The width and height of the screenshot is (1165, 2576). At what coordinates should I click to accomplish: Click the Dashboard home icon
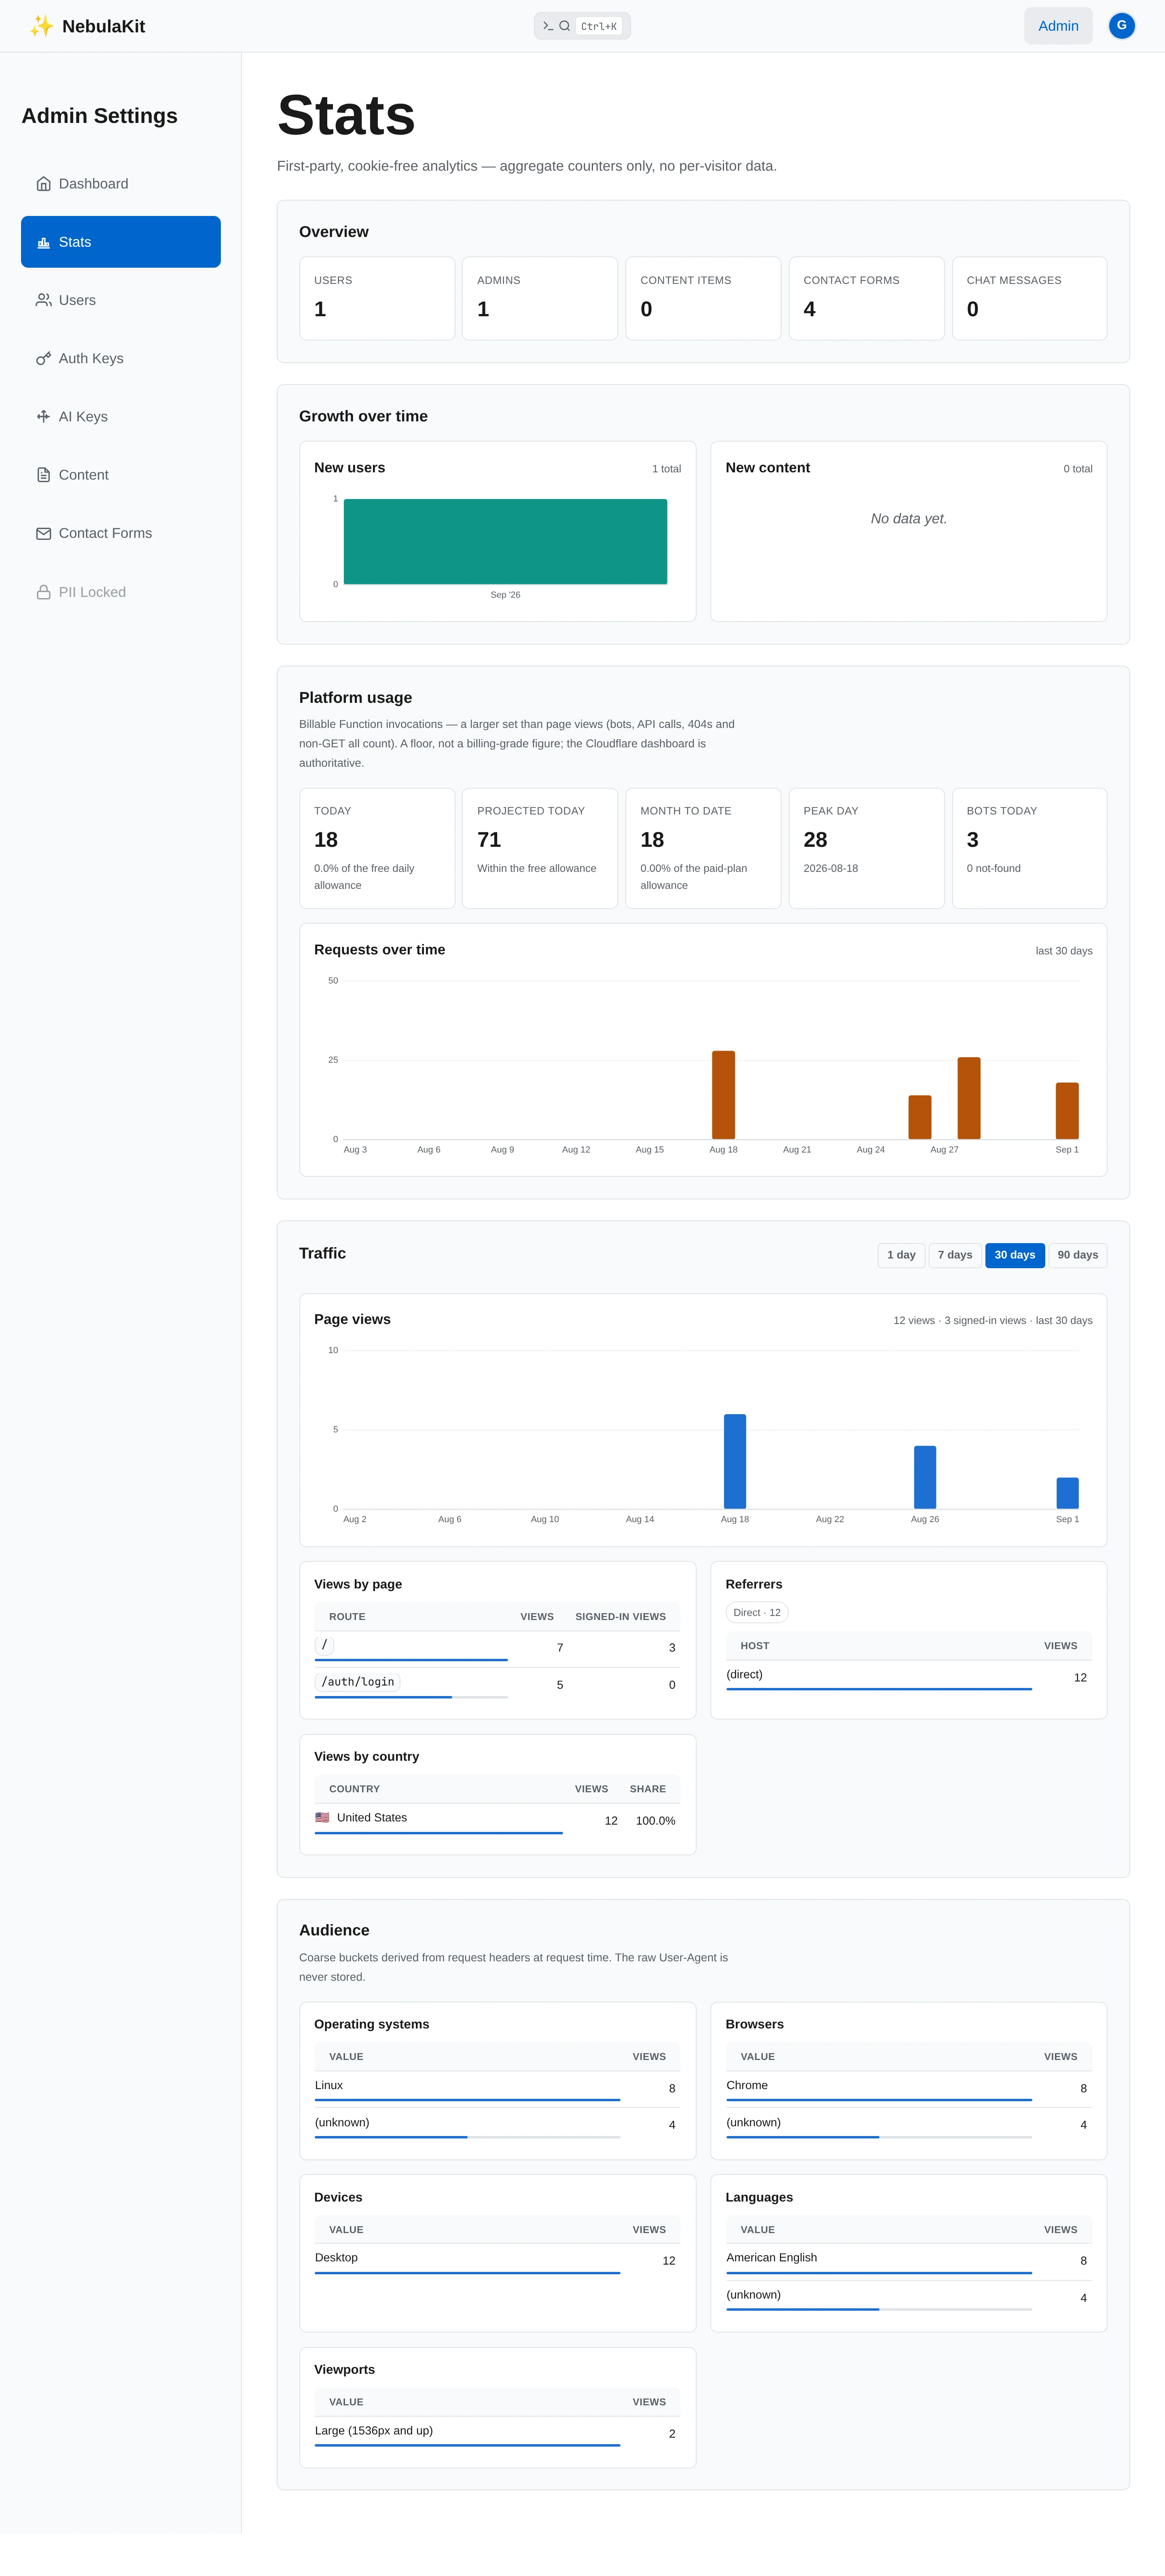point(44,184)
